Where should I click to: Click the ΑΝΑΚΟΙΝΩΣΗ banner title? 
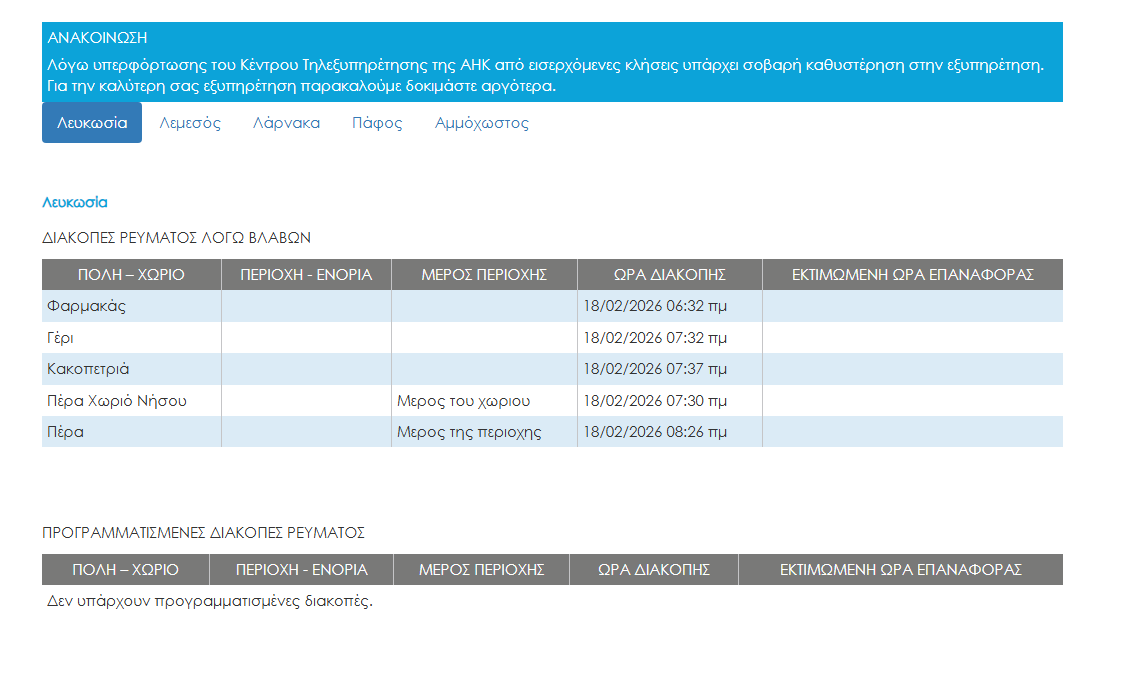pos(98,38)
